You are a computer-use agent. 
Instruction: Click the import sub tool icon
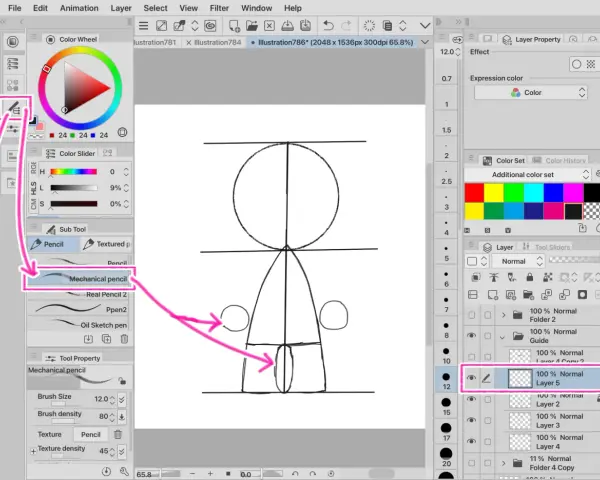click(x=88, y=339)
